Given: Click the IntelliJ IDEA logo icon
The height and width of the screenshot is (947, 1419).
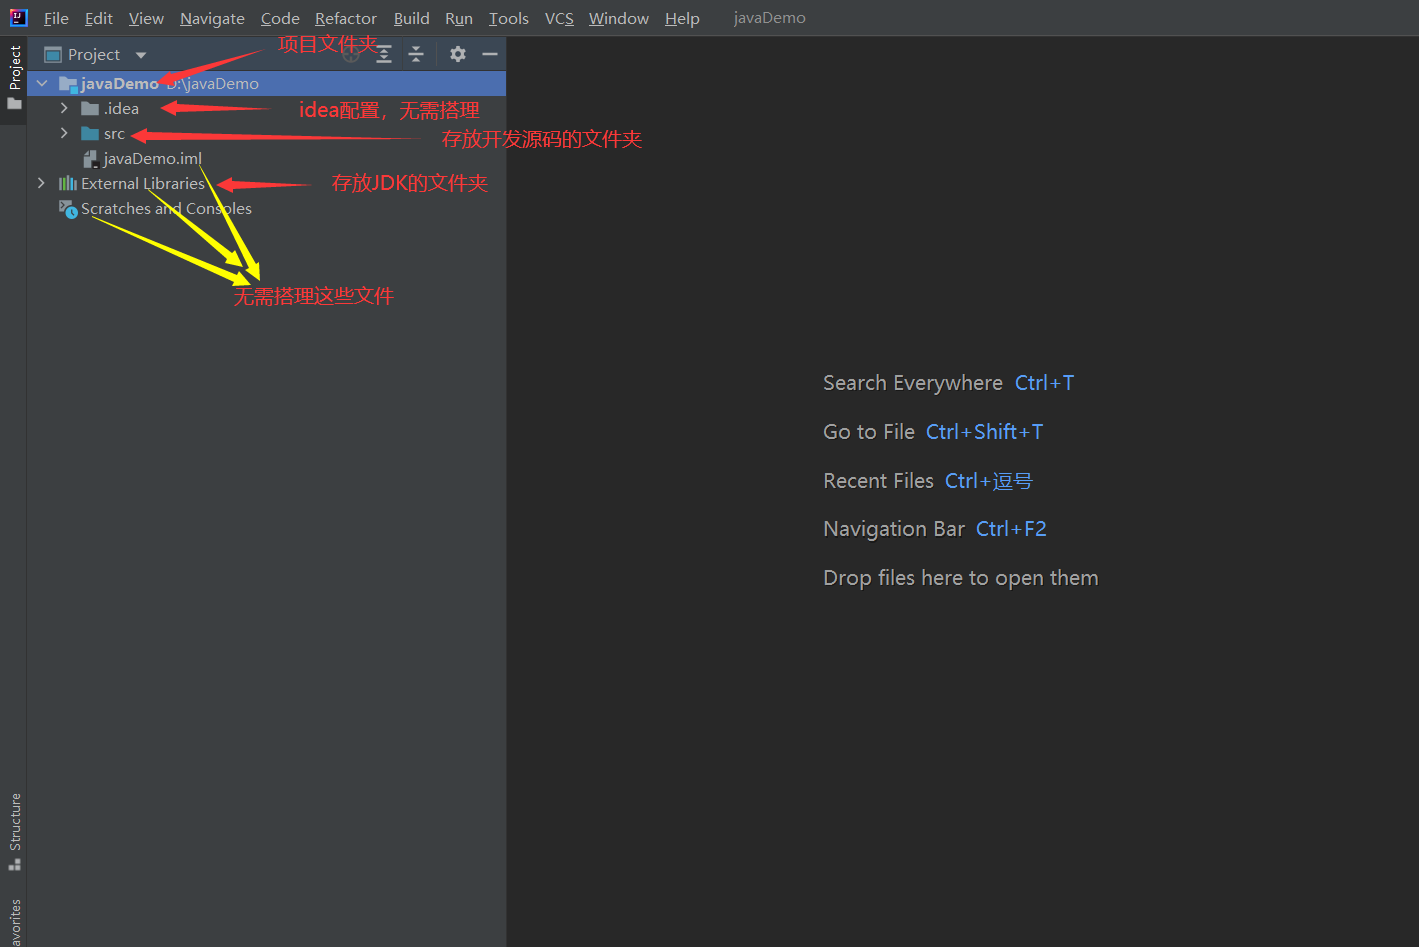Looking at the screenshot, I should (x=18, y=17).
